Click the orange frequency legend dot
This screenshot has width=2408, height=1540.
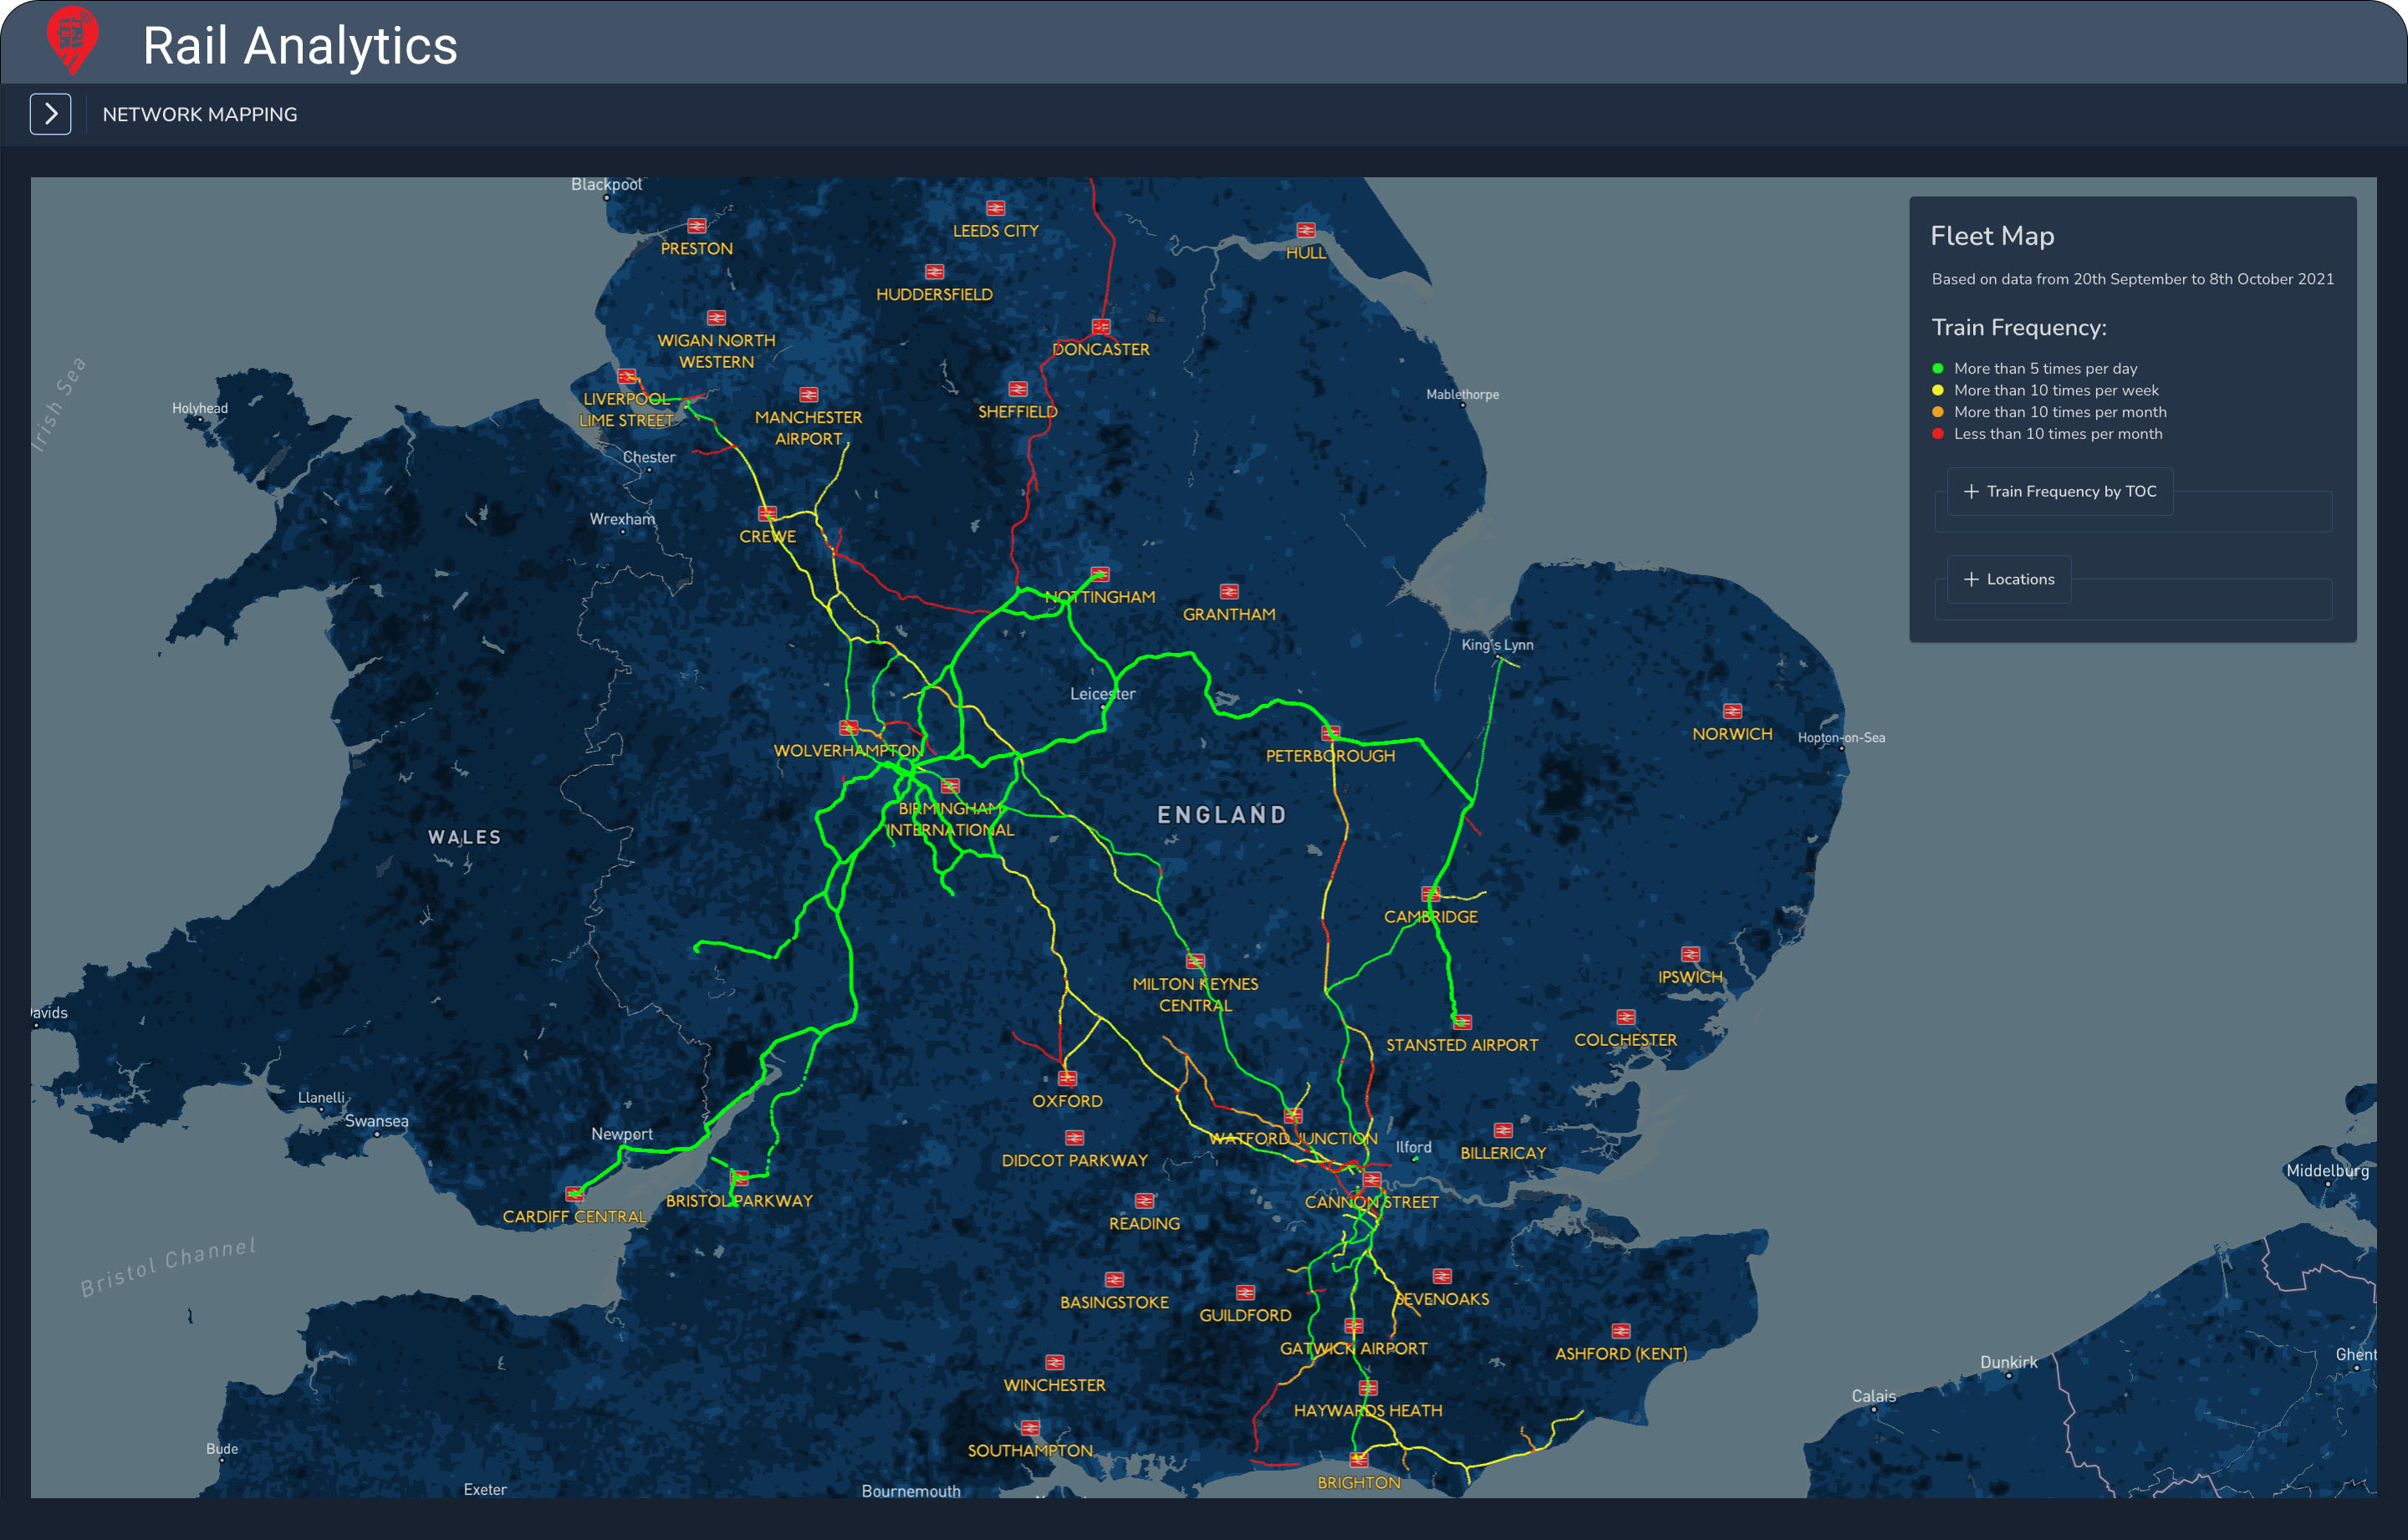1940,412
